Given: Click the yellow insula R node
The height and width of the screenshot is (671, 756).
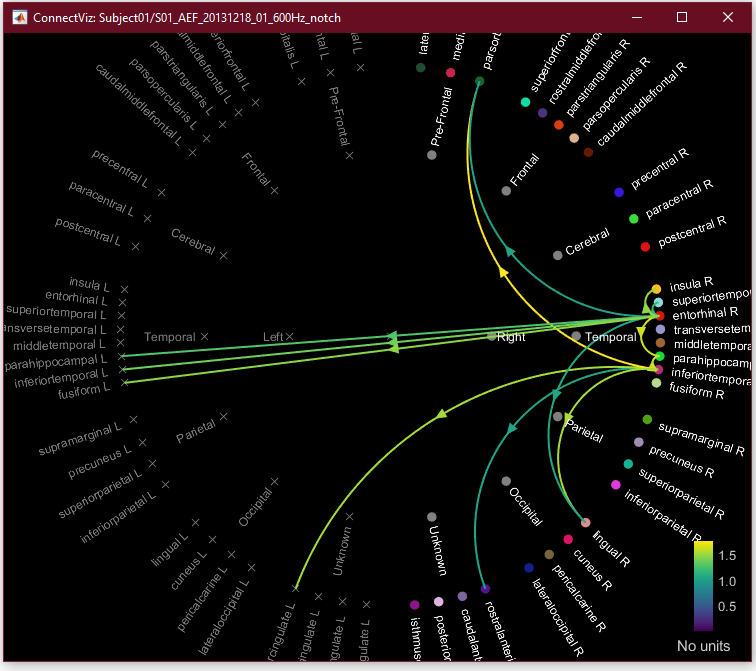Looking at the screenshot, I should (656, 289).
